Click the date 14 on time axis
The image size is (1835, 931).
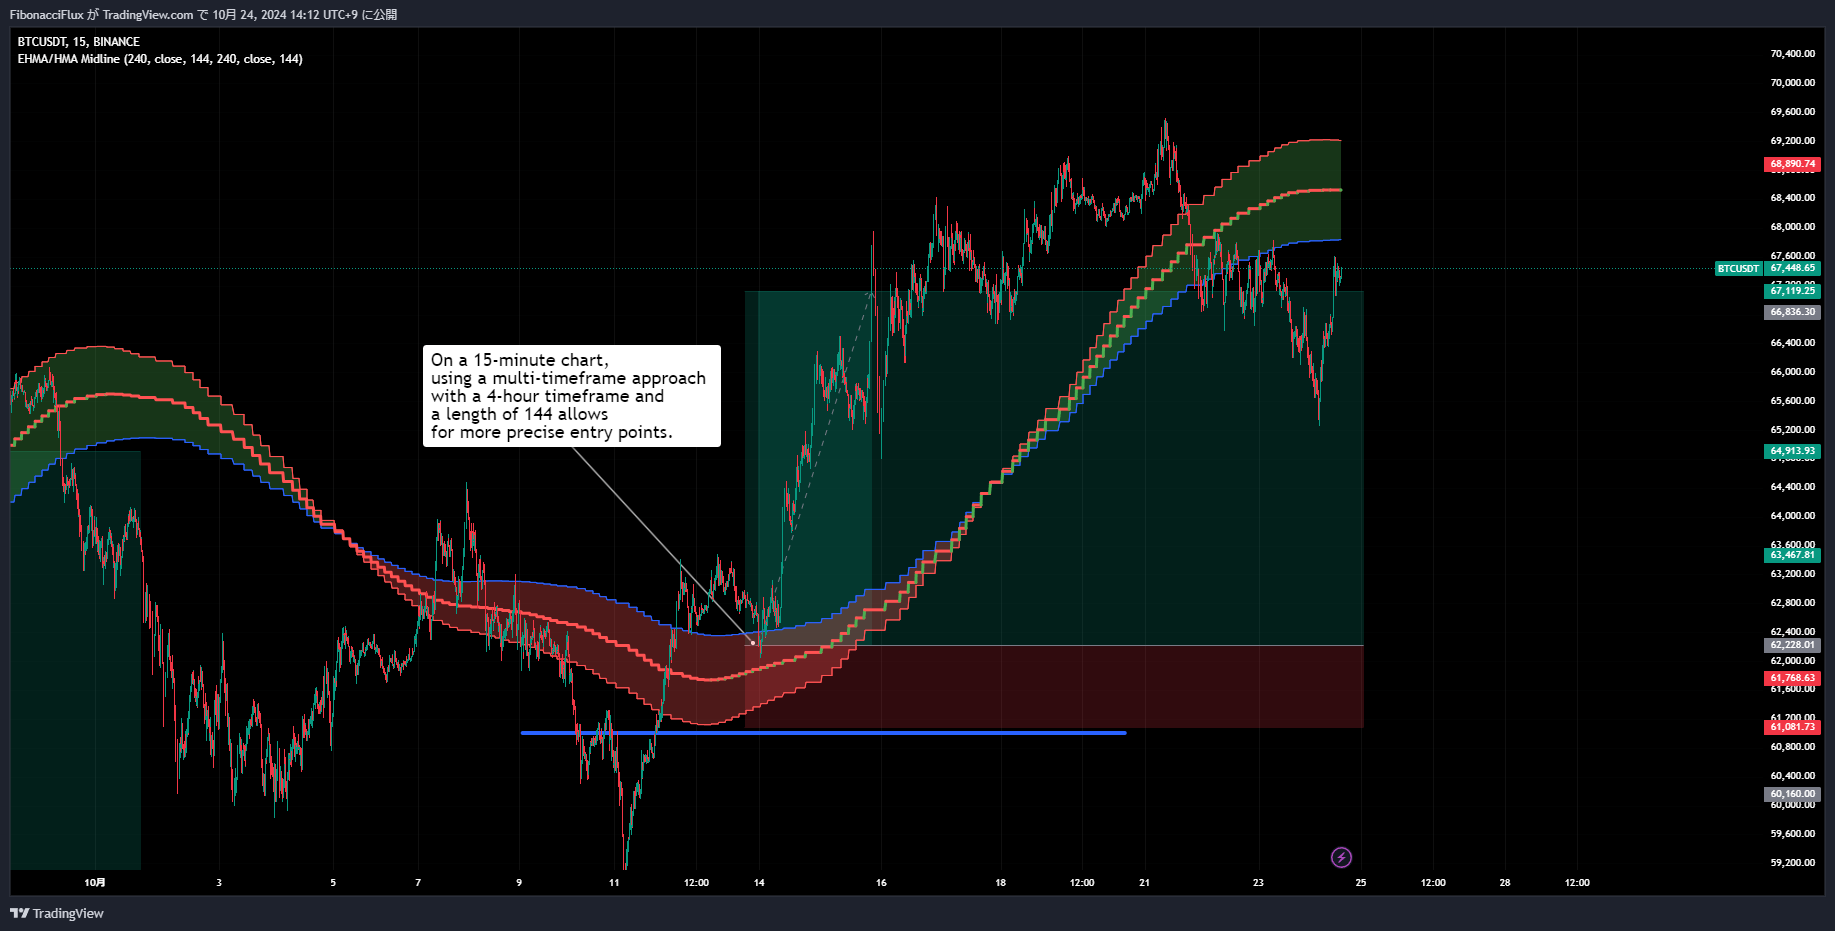[759, 882]
